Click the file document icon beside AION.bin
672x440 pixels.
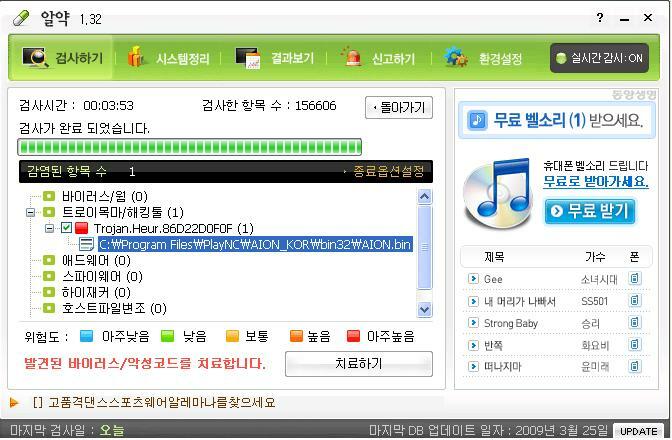tap(86, 244)
